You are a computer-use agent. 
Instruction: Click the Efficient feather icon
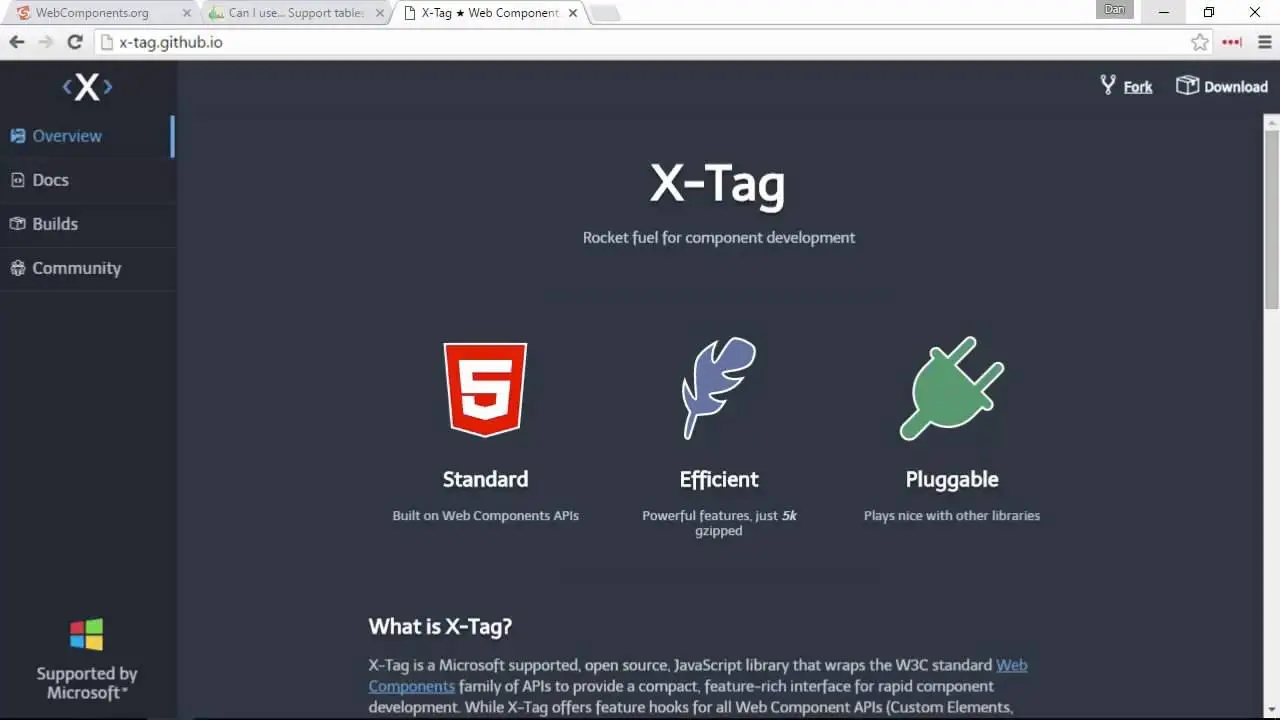click(718, 388)
